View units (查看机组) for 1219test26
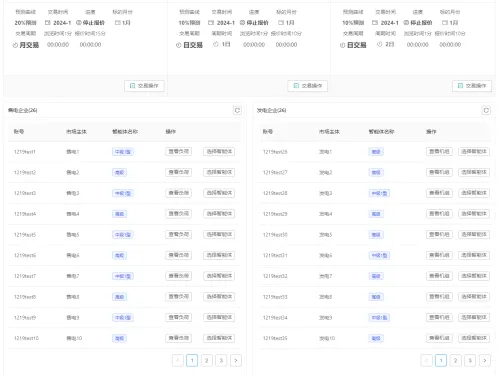This screenshot has width=500, height=375. (x=439, y=152)
